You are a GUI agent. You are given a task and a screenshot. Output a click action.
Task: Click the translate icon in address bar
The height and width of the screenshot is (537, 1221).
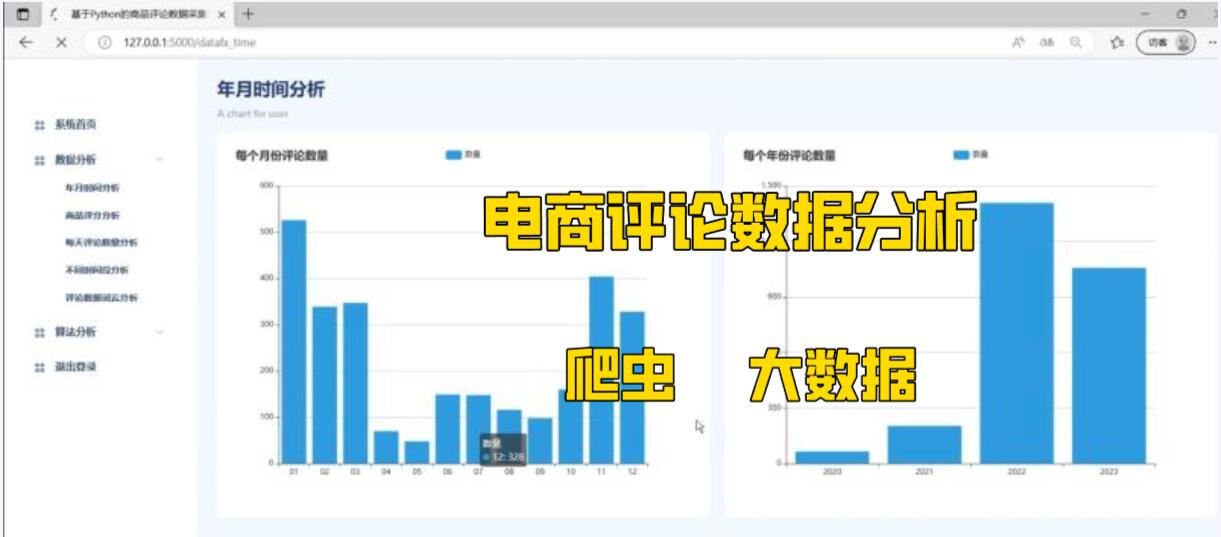click(1047, 43)
